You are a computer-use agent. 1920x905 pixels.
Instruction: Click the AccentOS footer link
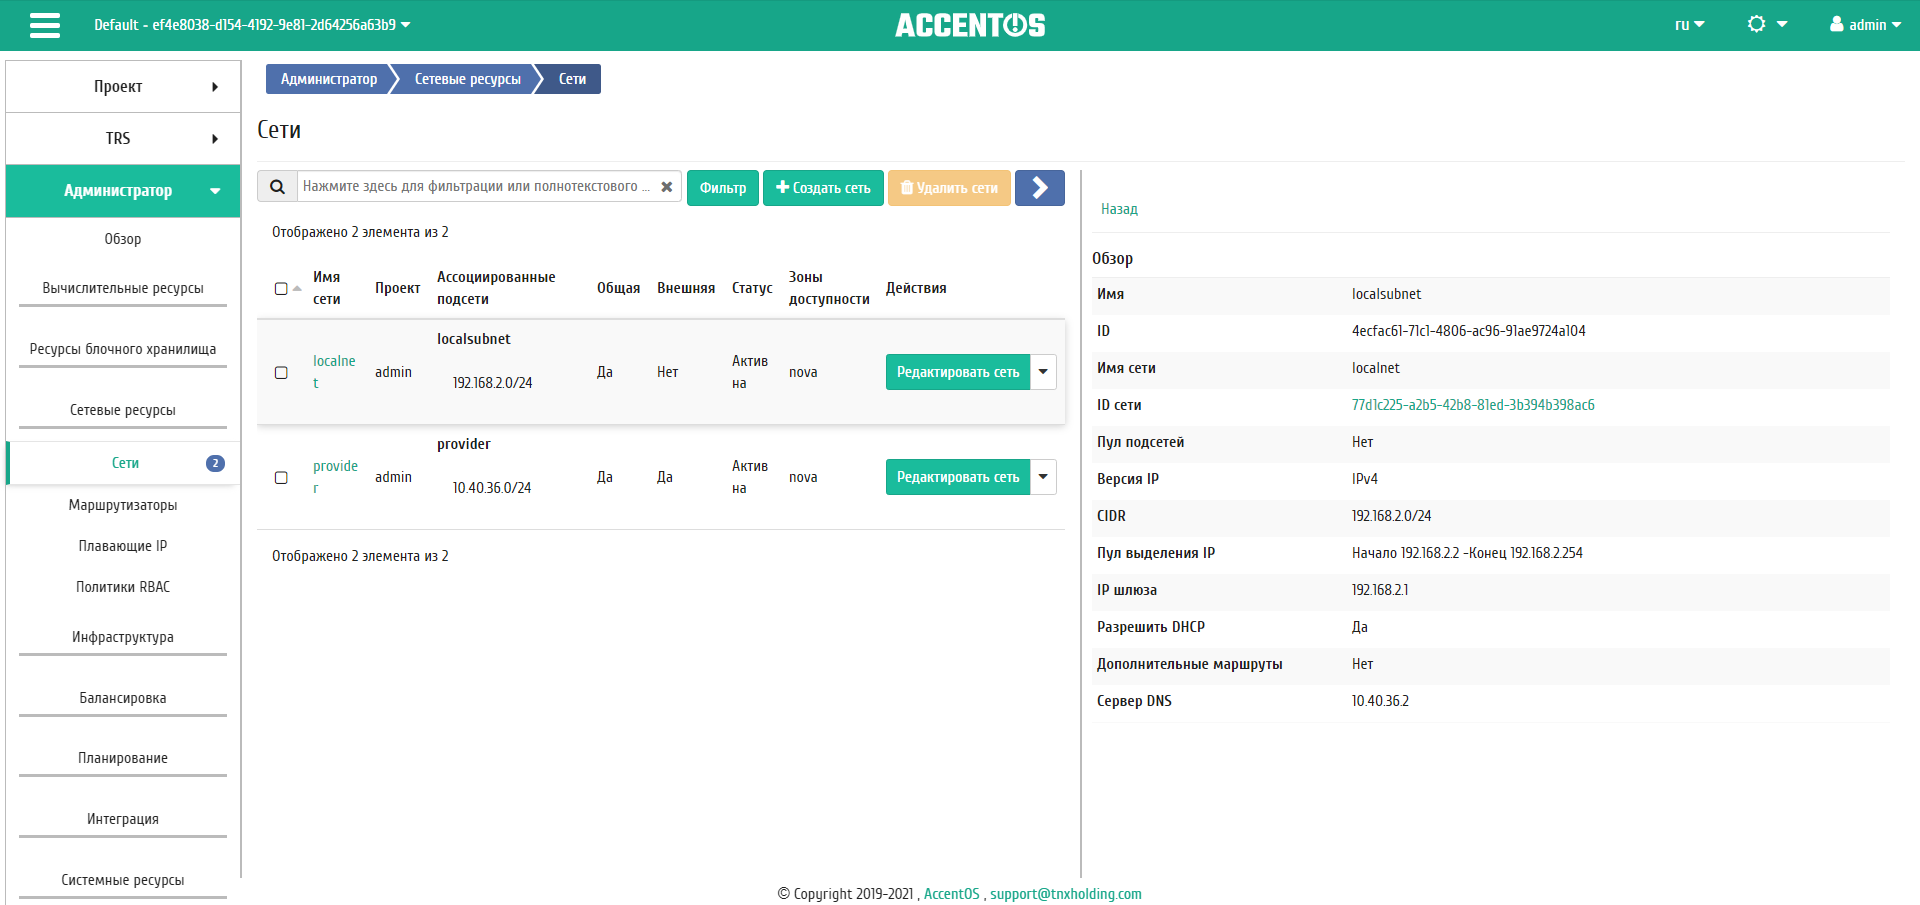(952, 894)
